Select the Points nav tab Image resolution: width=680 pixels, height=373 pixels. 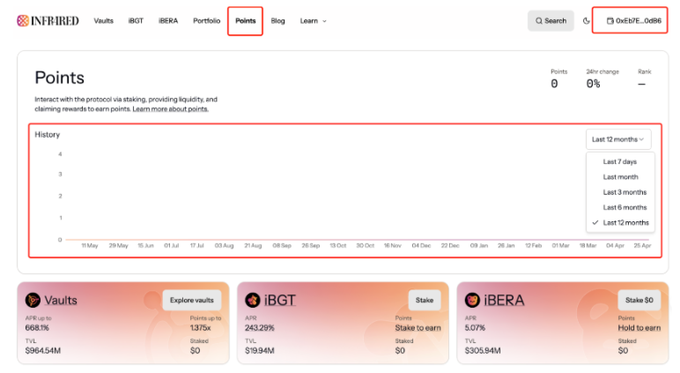pos(245,21)
